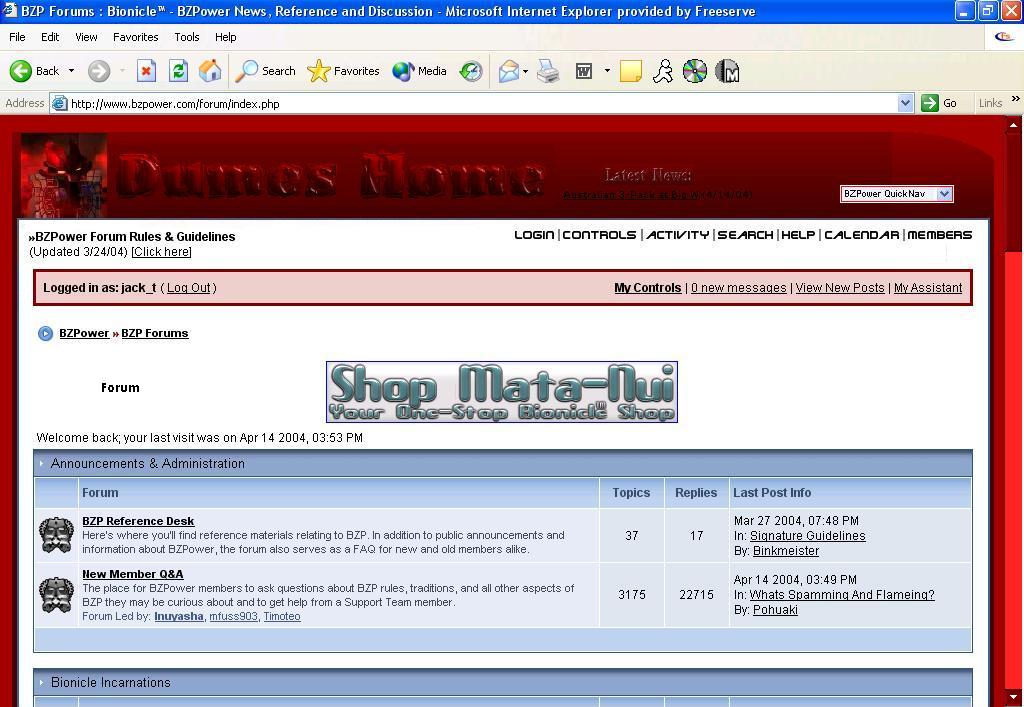Click the Mail envelope icon
The image size is (1024, 707).
coord(509,71)
